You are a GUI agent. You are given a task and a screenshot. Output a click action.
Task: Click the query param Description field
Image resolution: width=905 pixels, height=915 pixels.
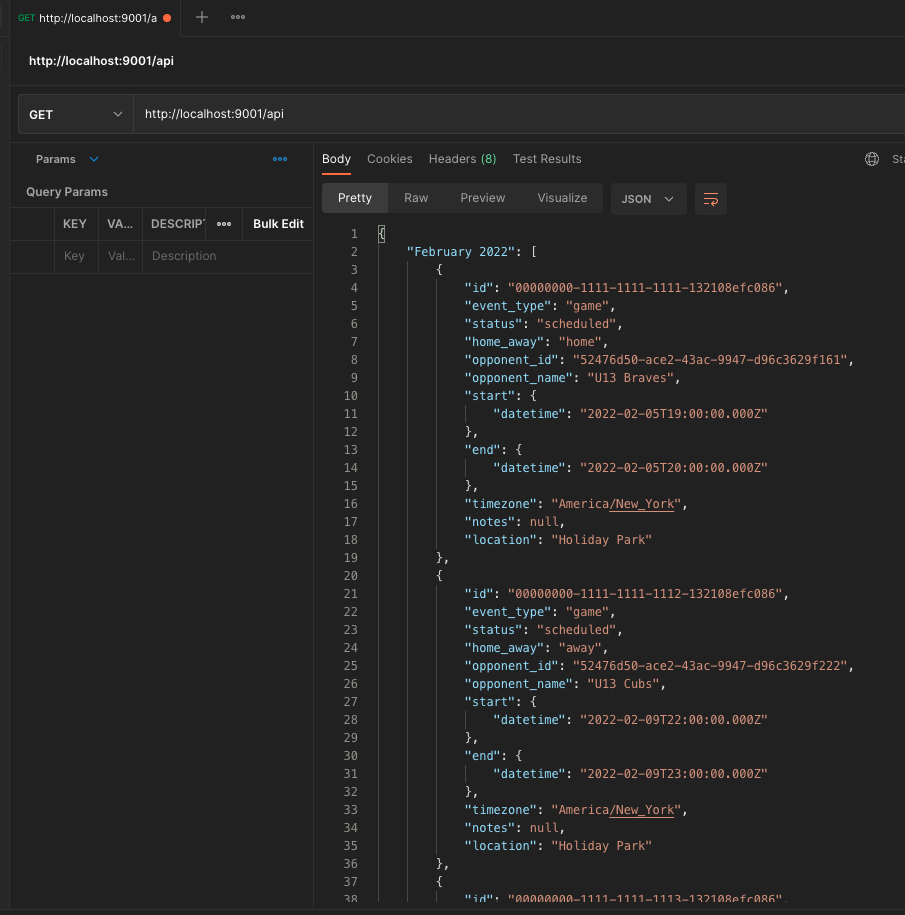(228, 256)
